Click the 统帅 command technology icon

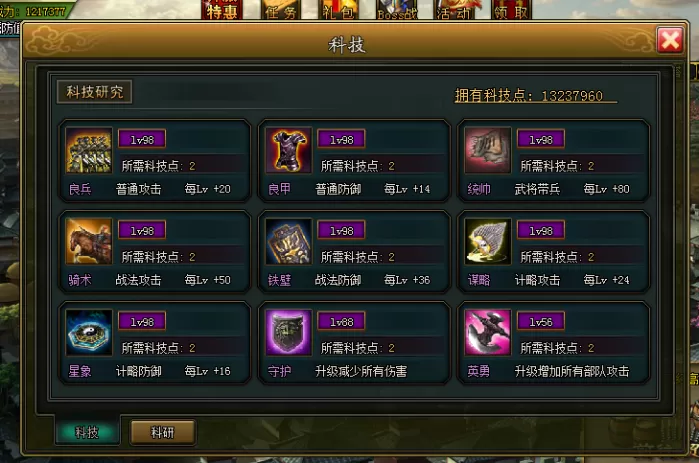[x=488, y=150]
